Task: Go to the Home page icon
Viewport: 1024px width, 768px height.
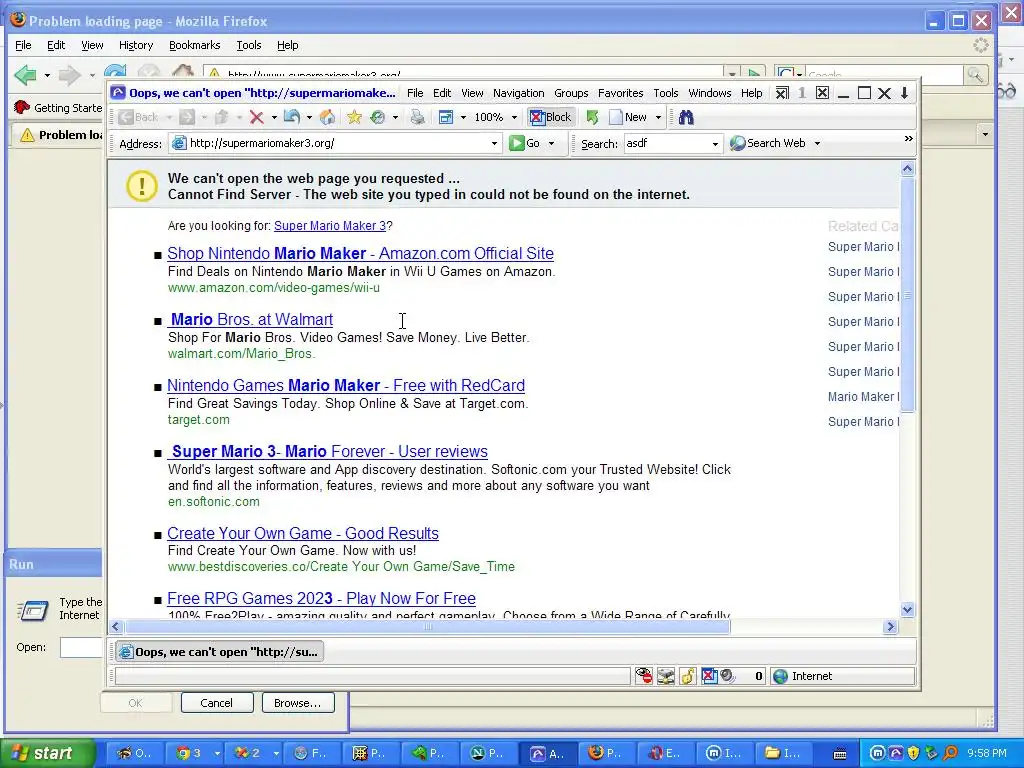Action: pyautogui.click(x=327, y=118)
